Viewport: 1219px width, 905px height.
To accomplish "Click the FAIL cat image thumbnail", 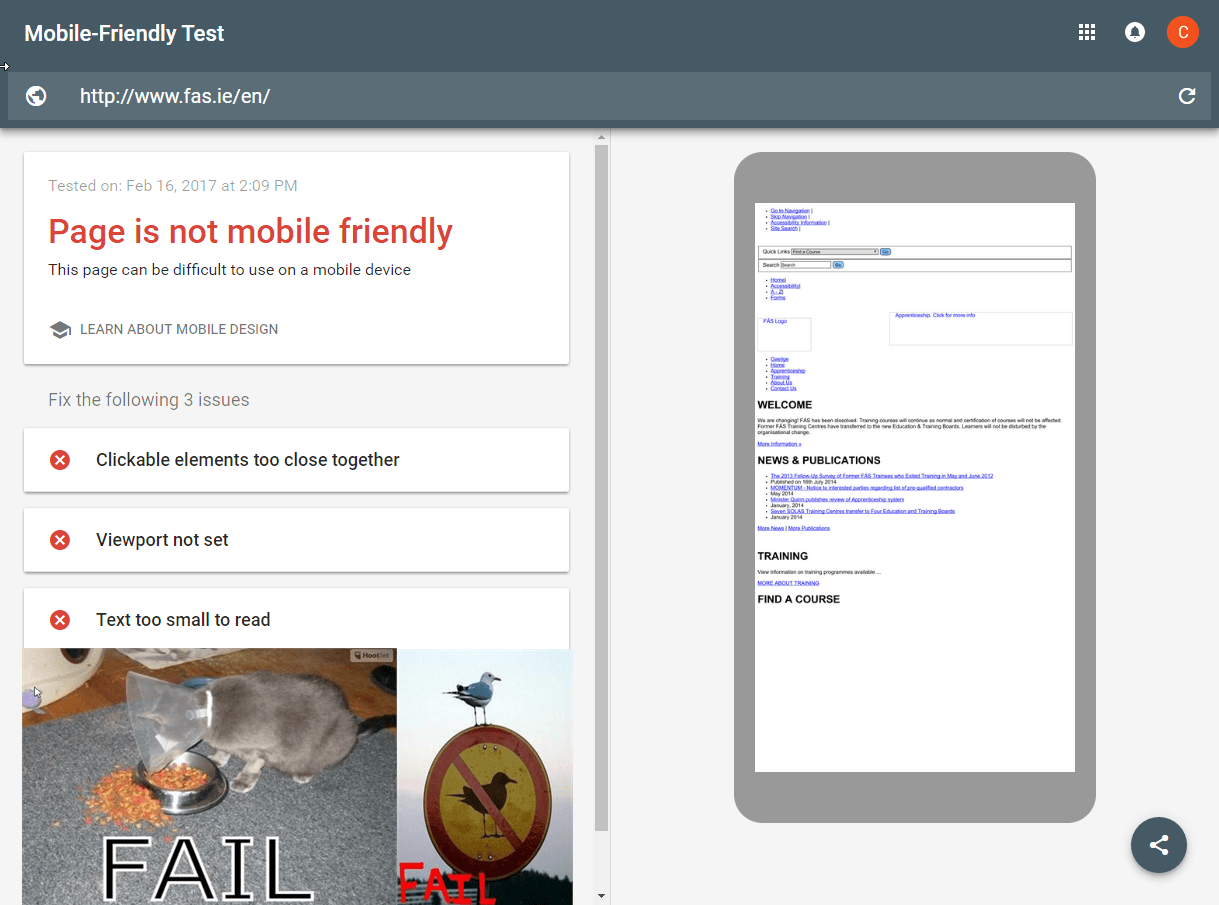I will point(209,777).
